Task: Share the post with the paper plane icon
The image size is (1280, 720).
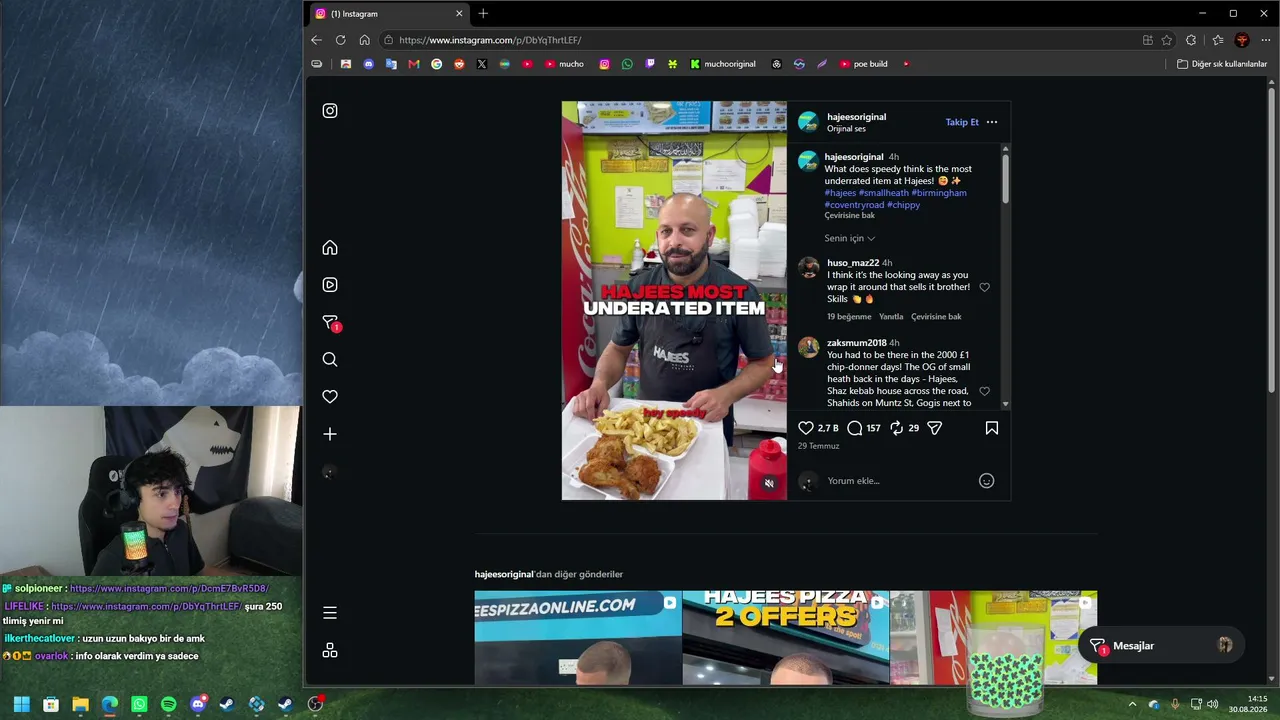Action: tap(935, 428)
